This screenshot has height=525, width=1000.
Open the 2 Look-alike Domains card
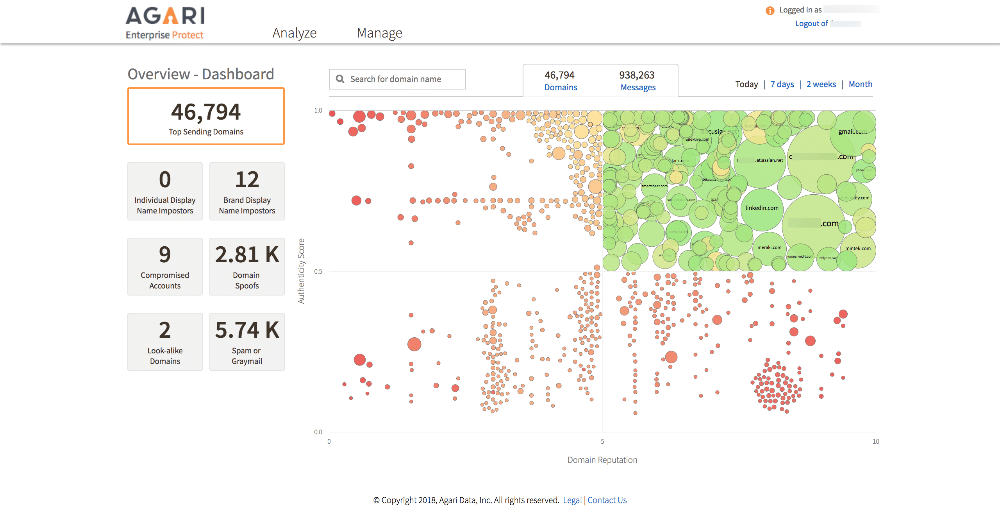tap(165, 342)
